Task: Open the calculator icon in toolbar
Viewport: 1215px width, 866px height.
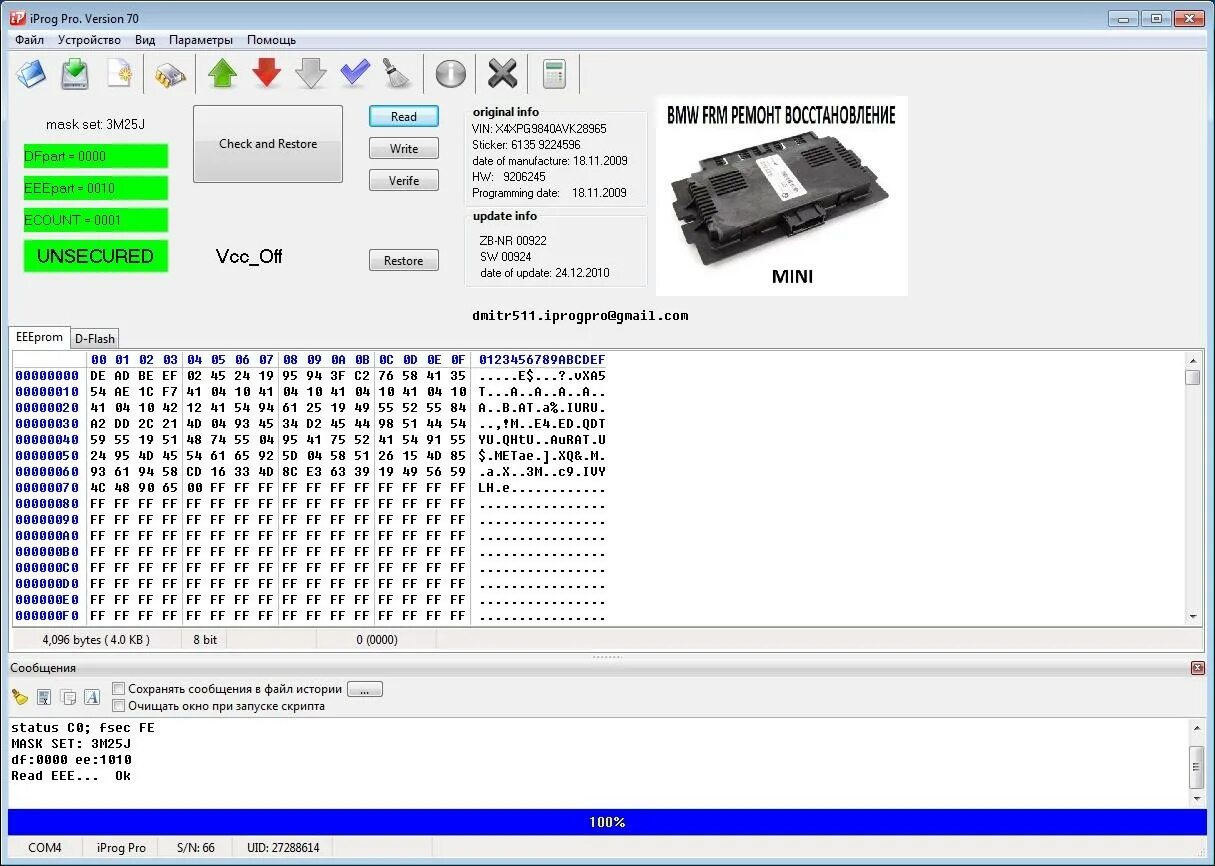Action: point(554,73)
